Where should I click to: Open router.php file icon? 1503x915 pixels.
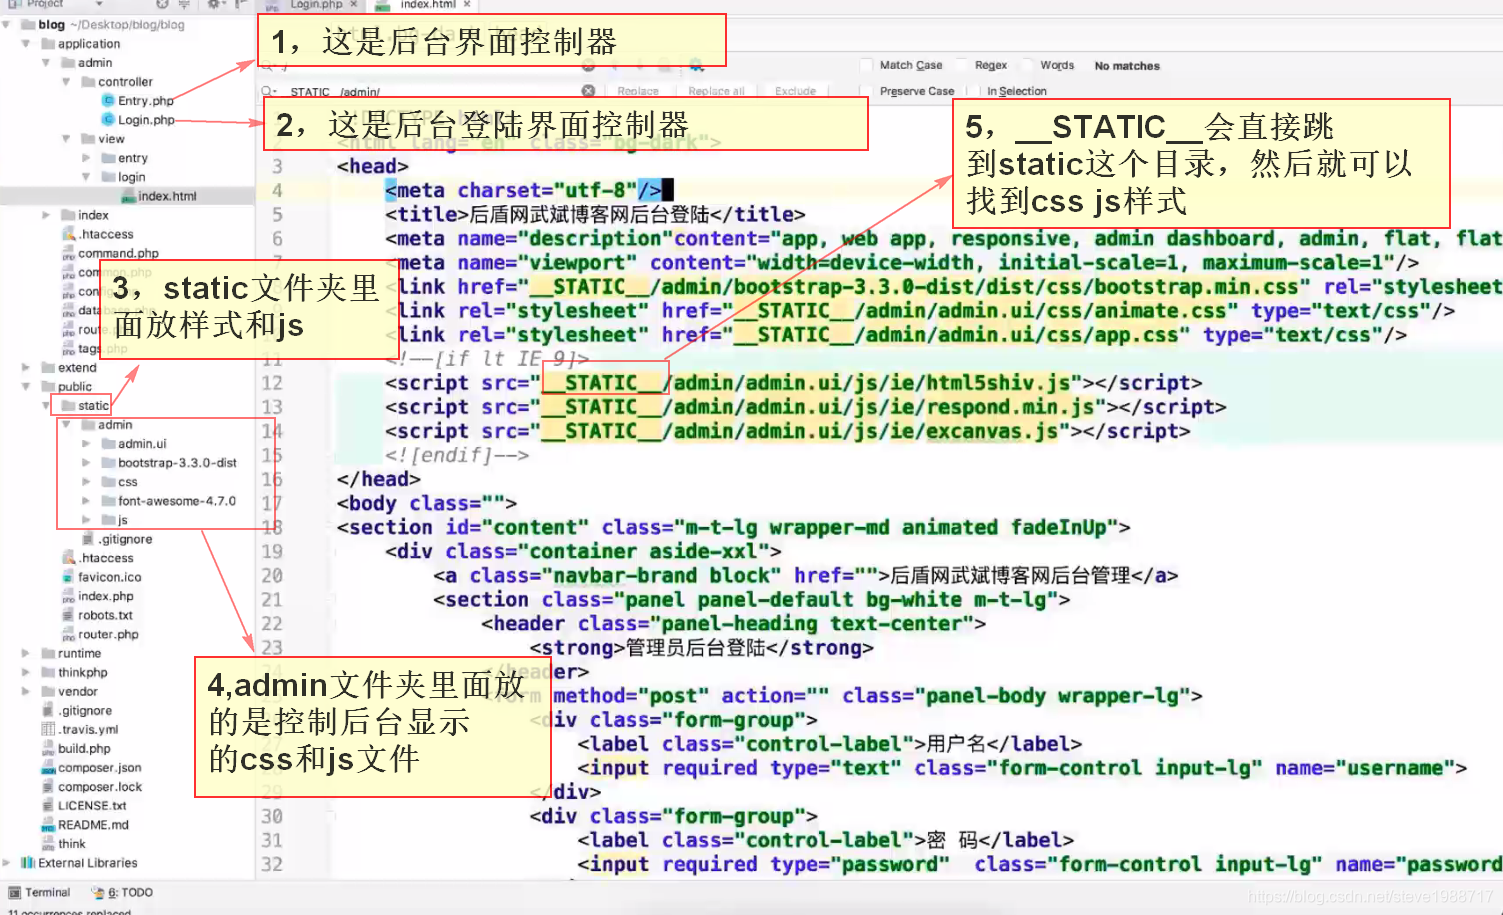[x=68, y=634]
